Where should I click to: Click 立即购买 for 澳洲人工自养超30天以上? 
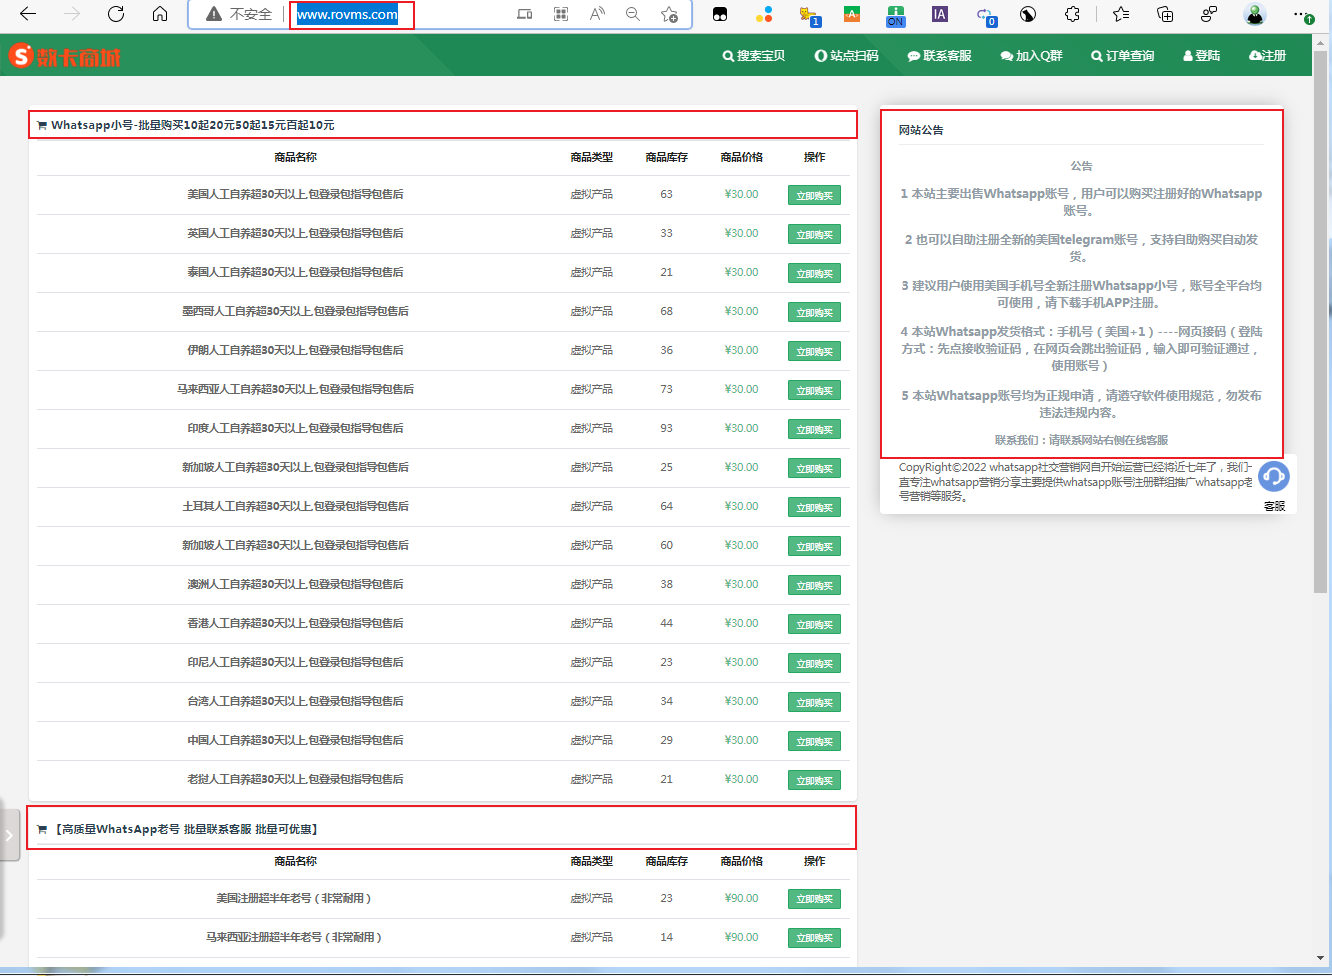pos(814,586)
